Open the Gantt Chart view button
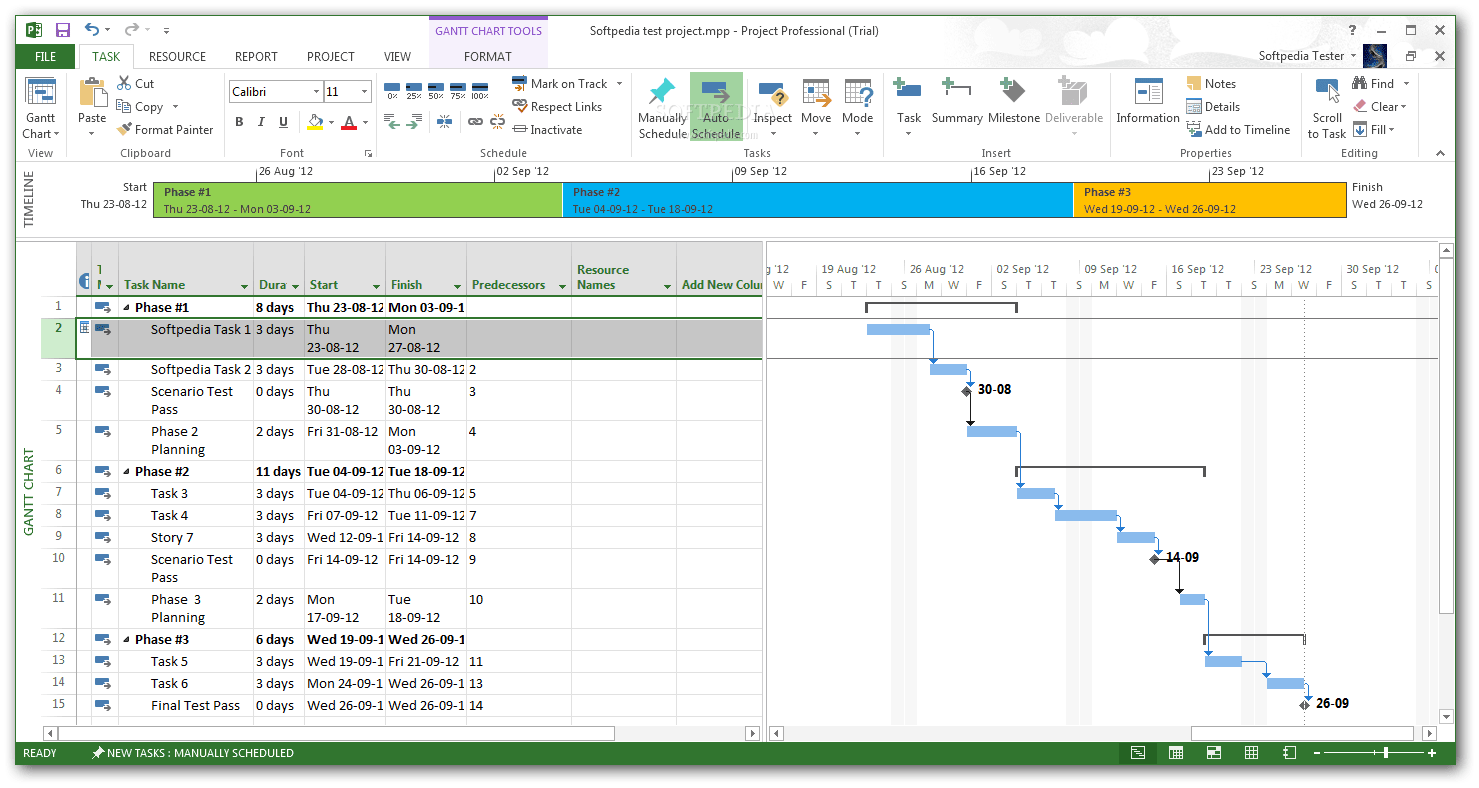This screenshot has width=1479, height=788. (41, 107)
